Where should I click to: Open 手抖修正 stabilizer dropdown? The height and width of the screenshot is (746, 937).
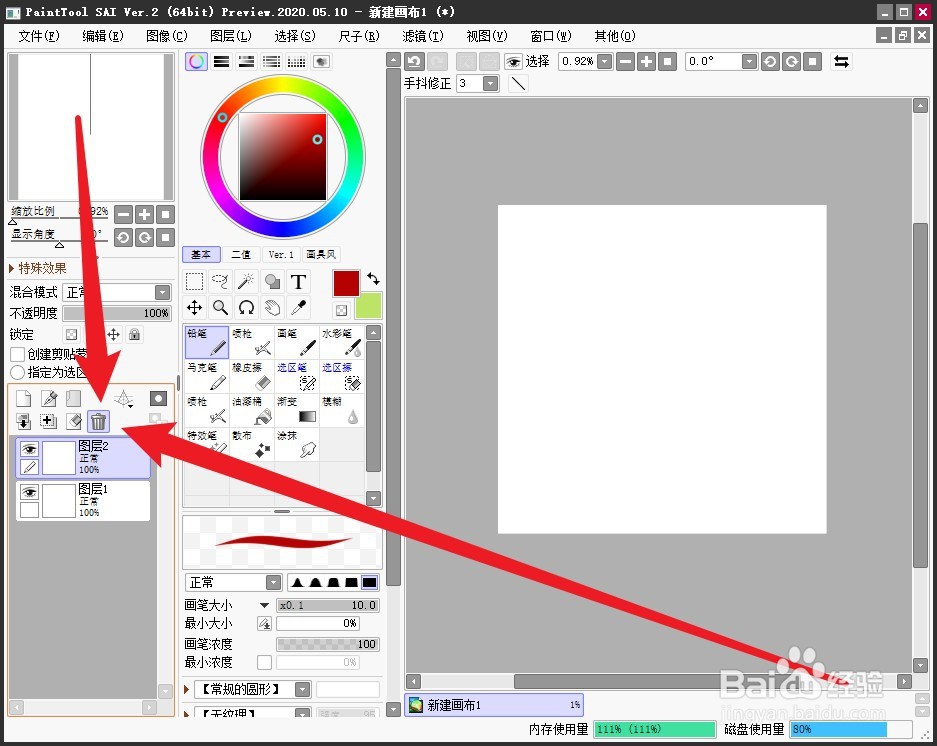(x=491, y=83)
